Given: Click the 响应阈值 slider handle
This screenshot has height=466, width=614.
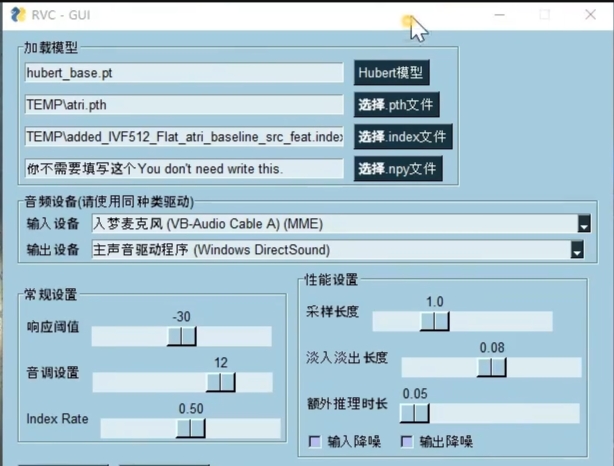Looking at the screenshot, I should point(182,336).
